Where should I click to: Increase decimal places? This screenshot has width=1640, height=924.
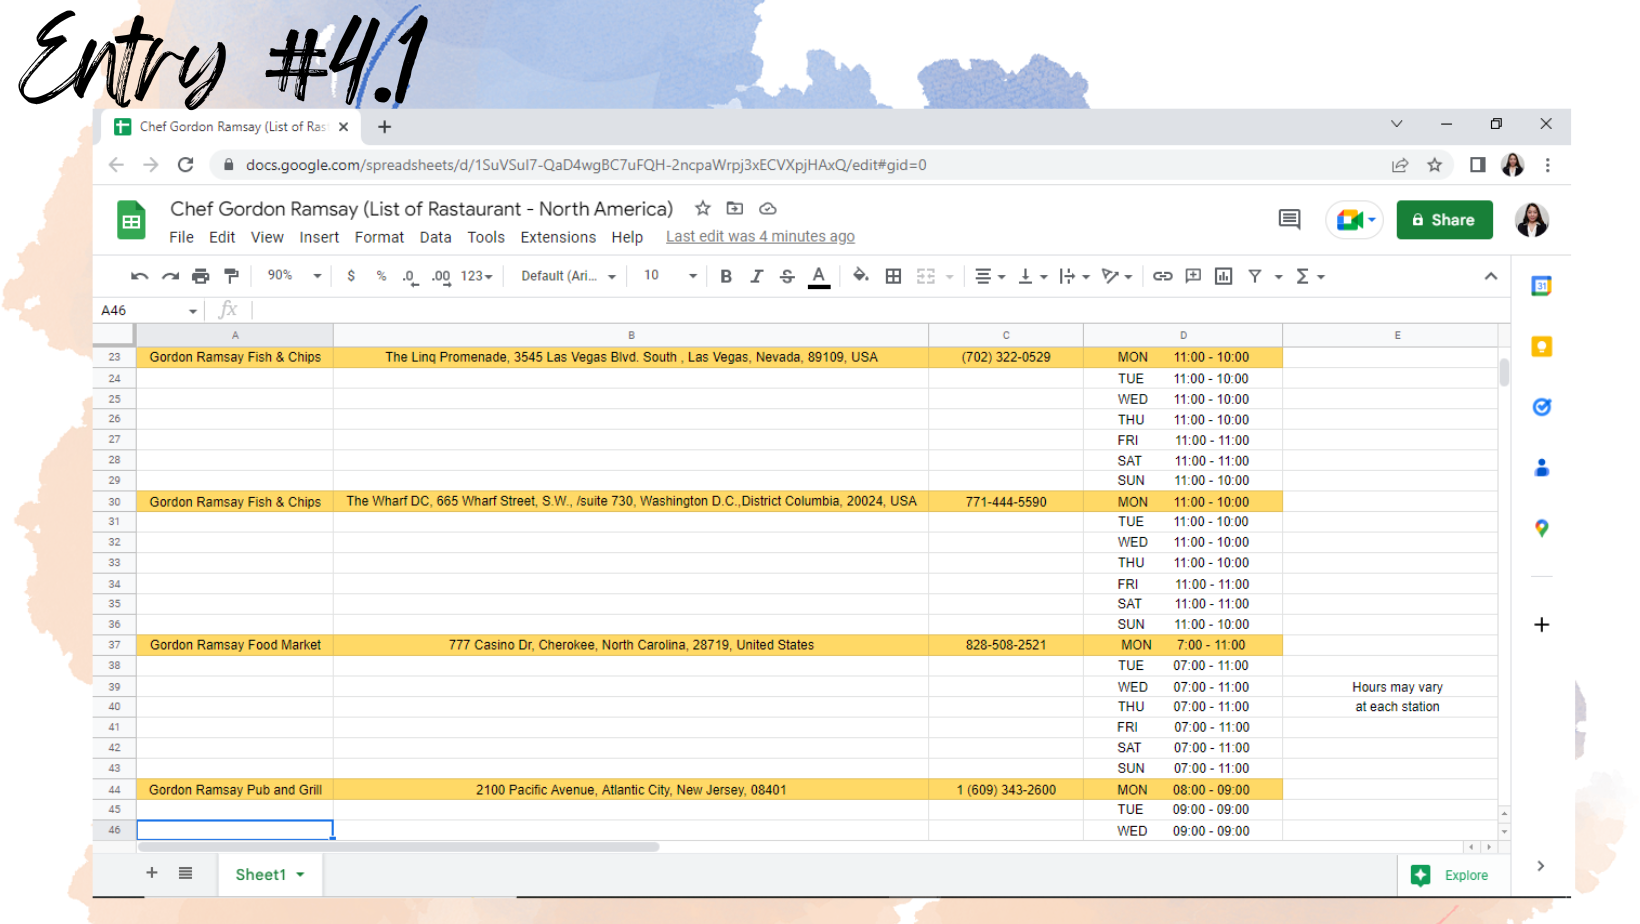point(441,276)
